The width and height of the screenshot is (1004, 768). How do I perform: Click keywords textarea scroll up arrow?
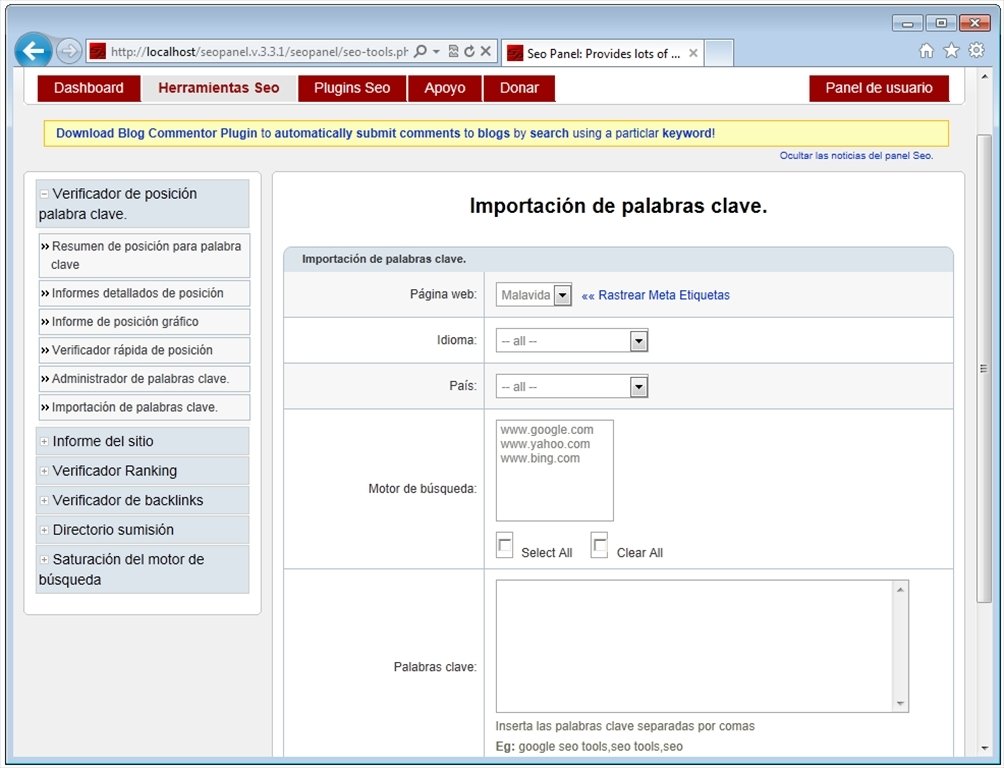(900, 589)
